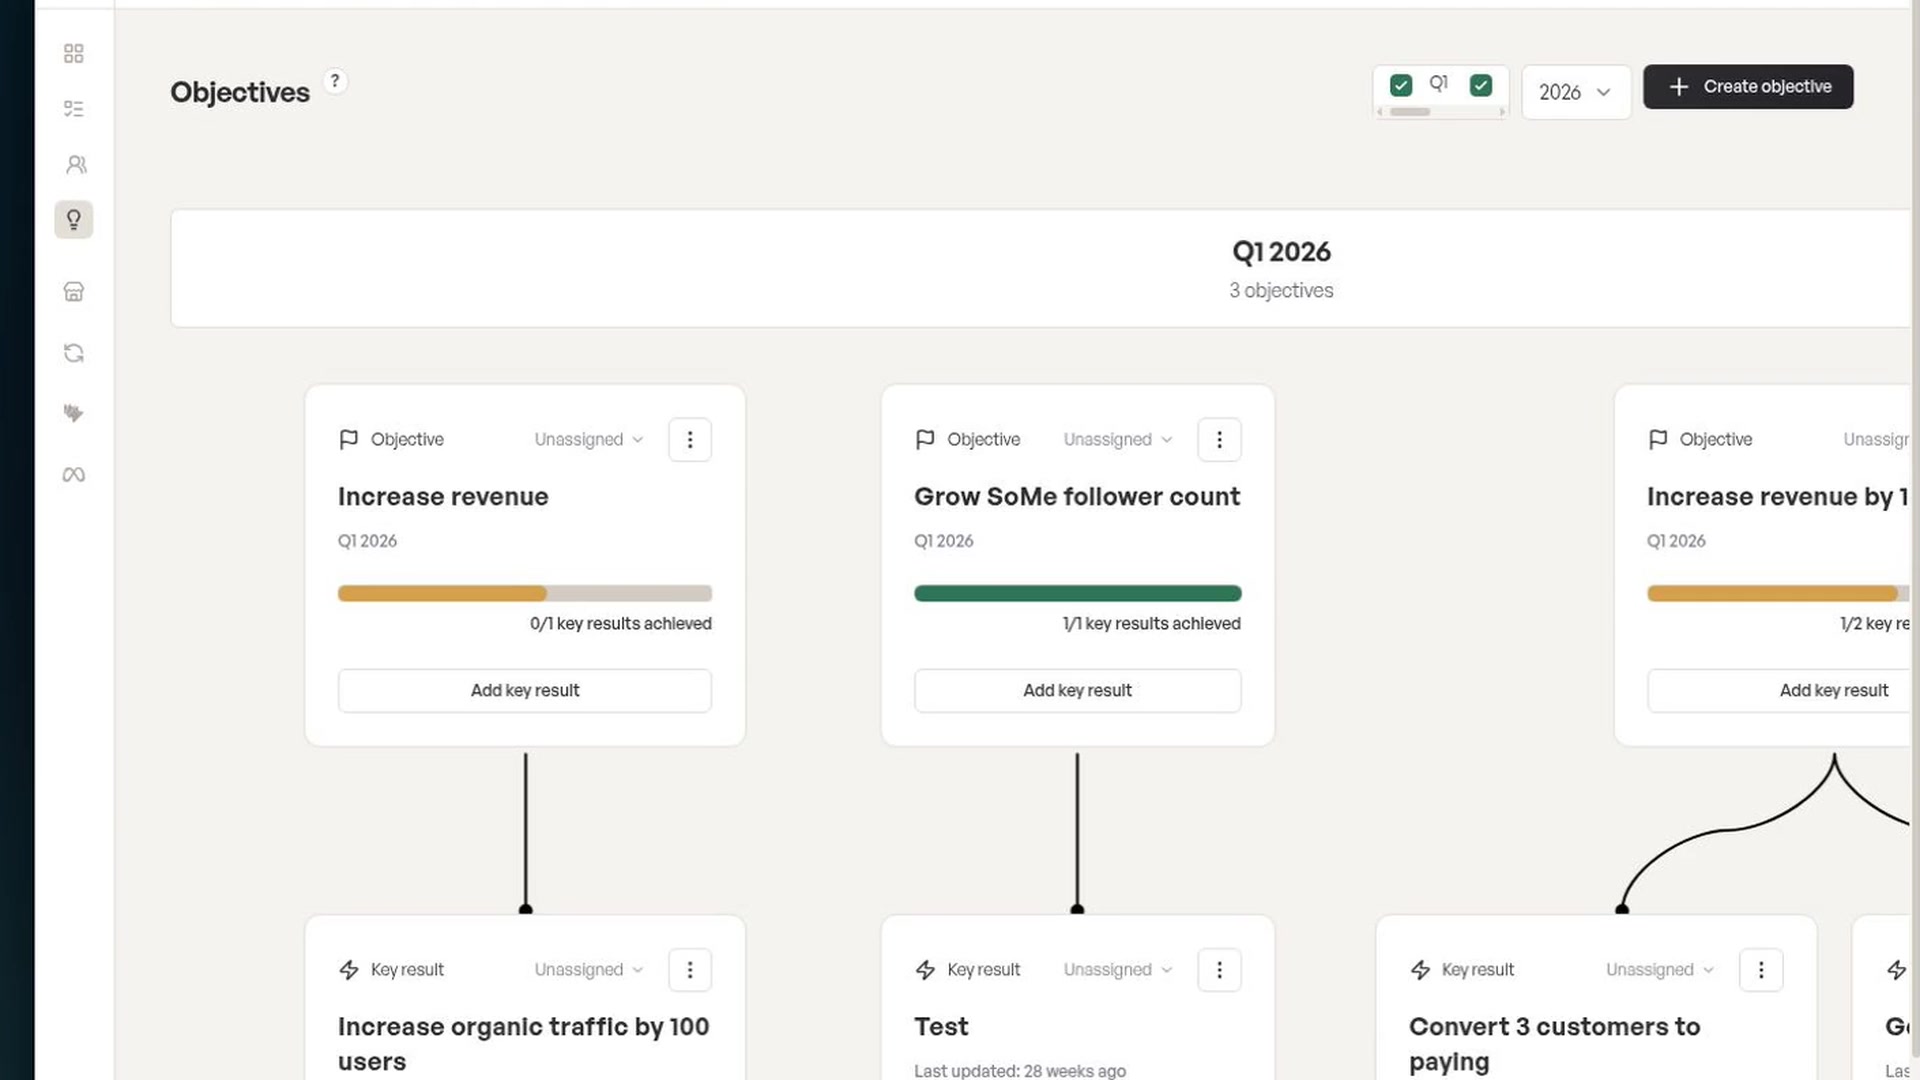Toggle the checkbox right of Q1 label
1920x1080 pixels.
tap(1481, 85)
